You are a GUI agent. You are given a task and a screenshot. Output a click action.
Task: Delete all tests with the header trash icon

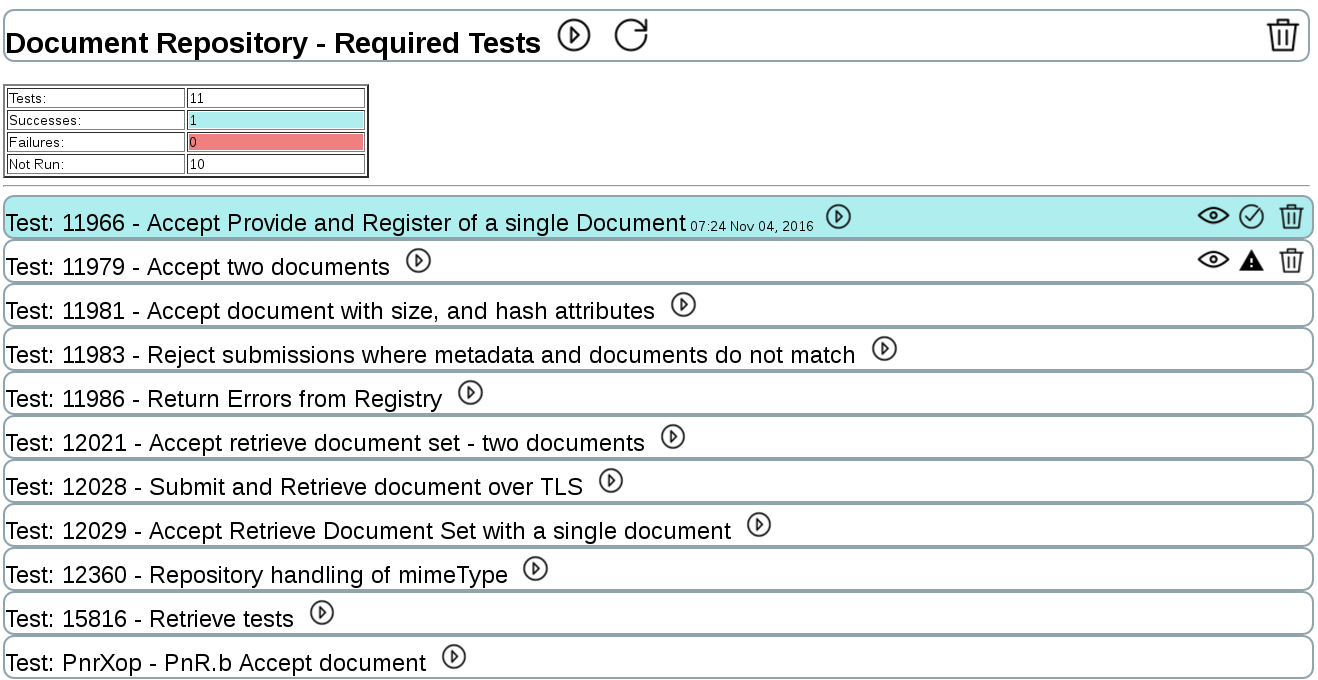(x=1284, y=34)
